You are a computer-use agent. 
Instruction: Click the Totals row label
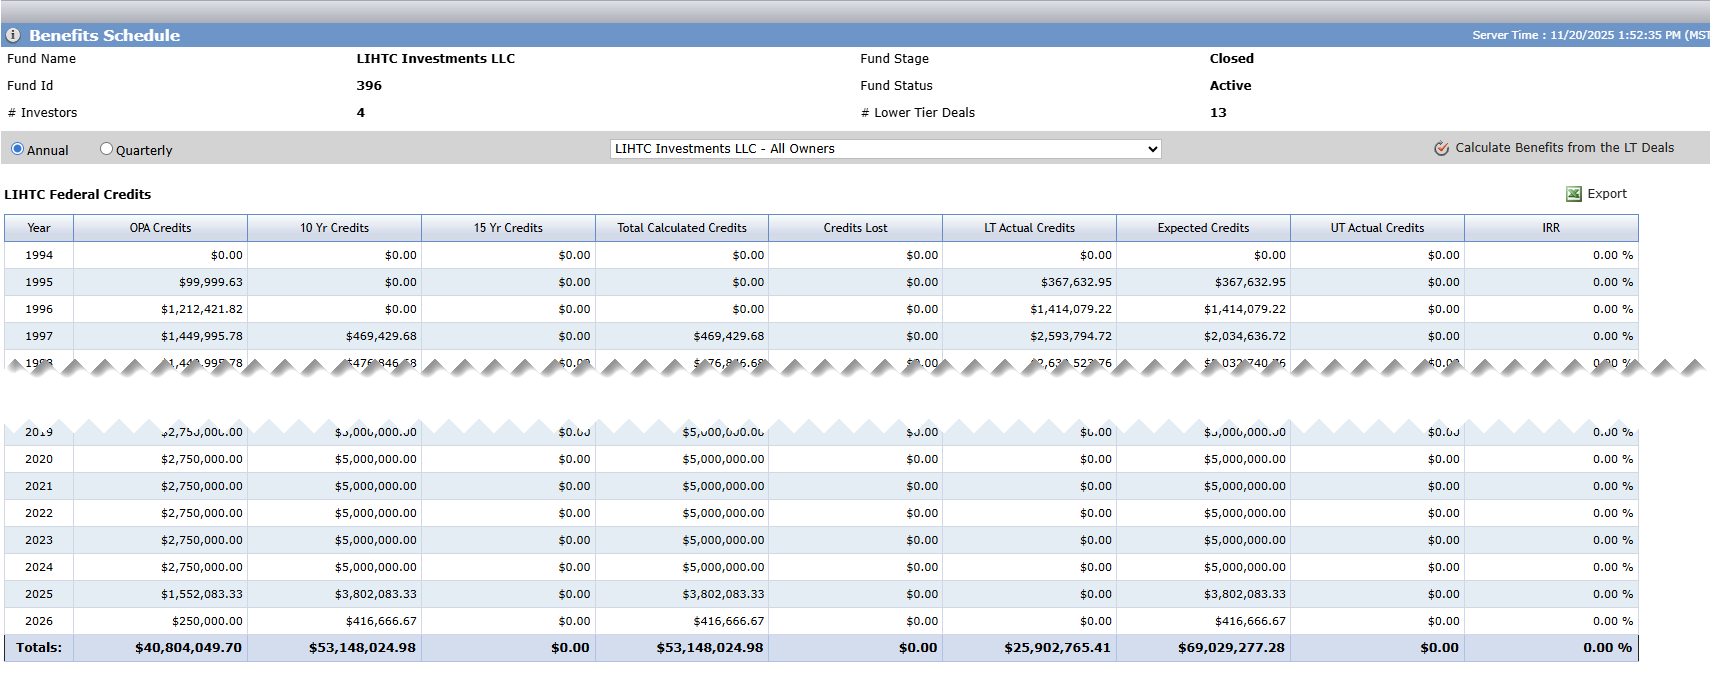click(39, 648)
